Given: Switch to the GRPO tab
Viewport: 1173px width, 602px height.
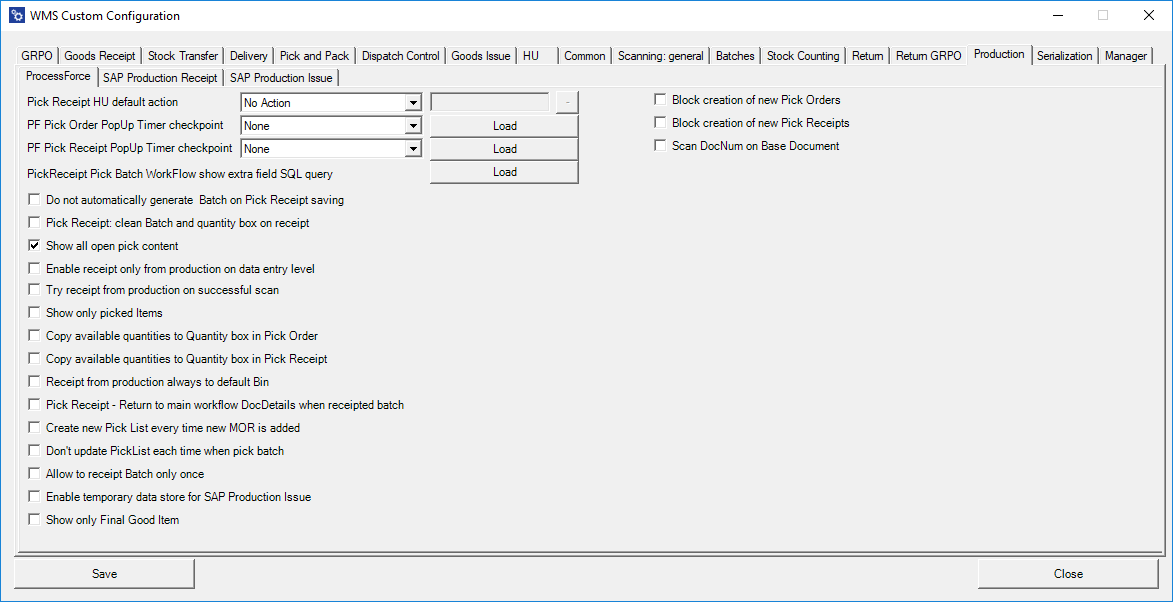Looking at the screenshot, I should pos(36,56).
